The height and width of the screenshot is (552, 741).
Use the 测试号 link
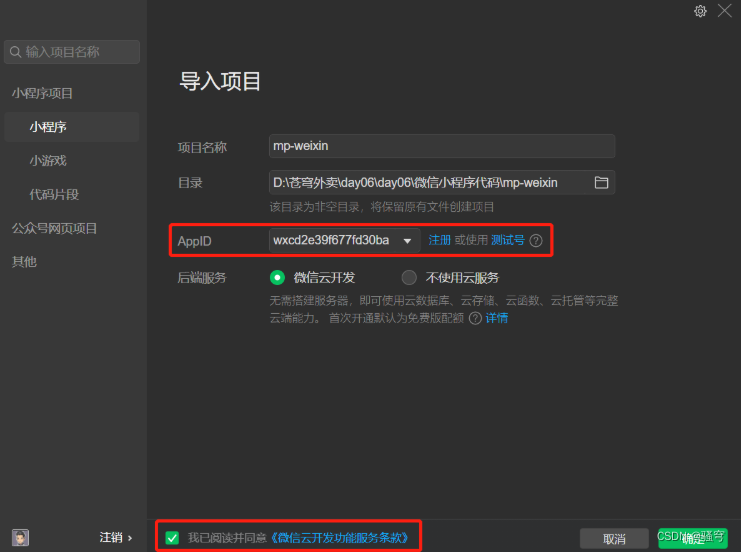508,240
